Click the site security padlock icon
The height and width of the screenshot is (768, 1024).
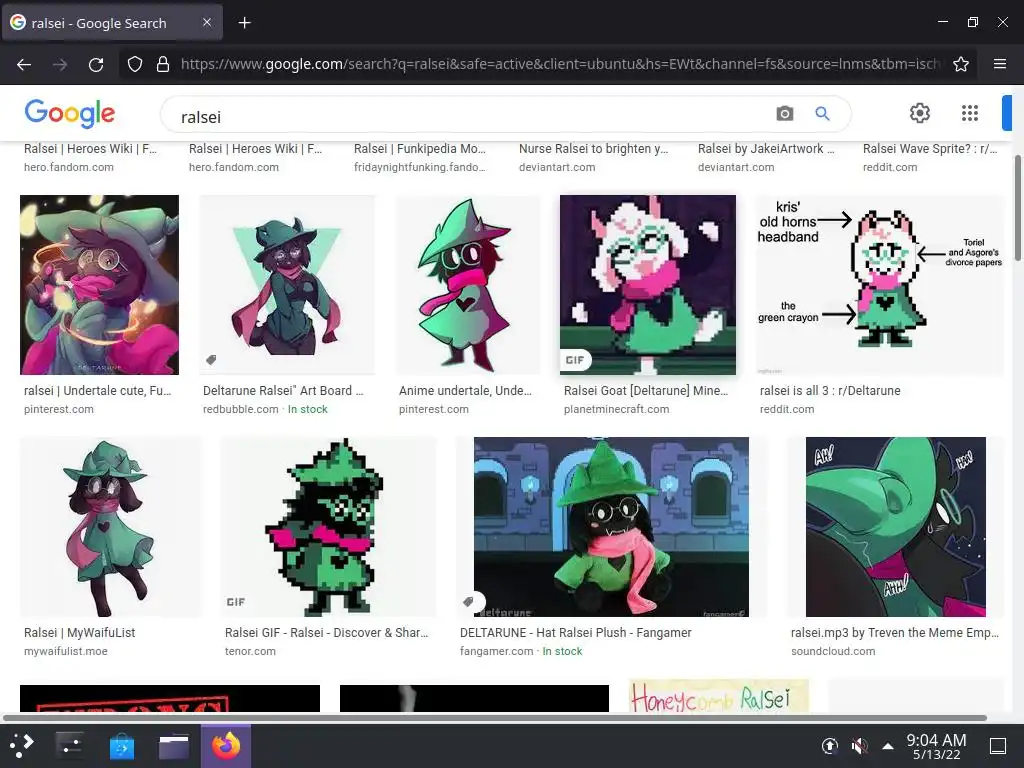[x=163, y=64]
